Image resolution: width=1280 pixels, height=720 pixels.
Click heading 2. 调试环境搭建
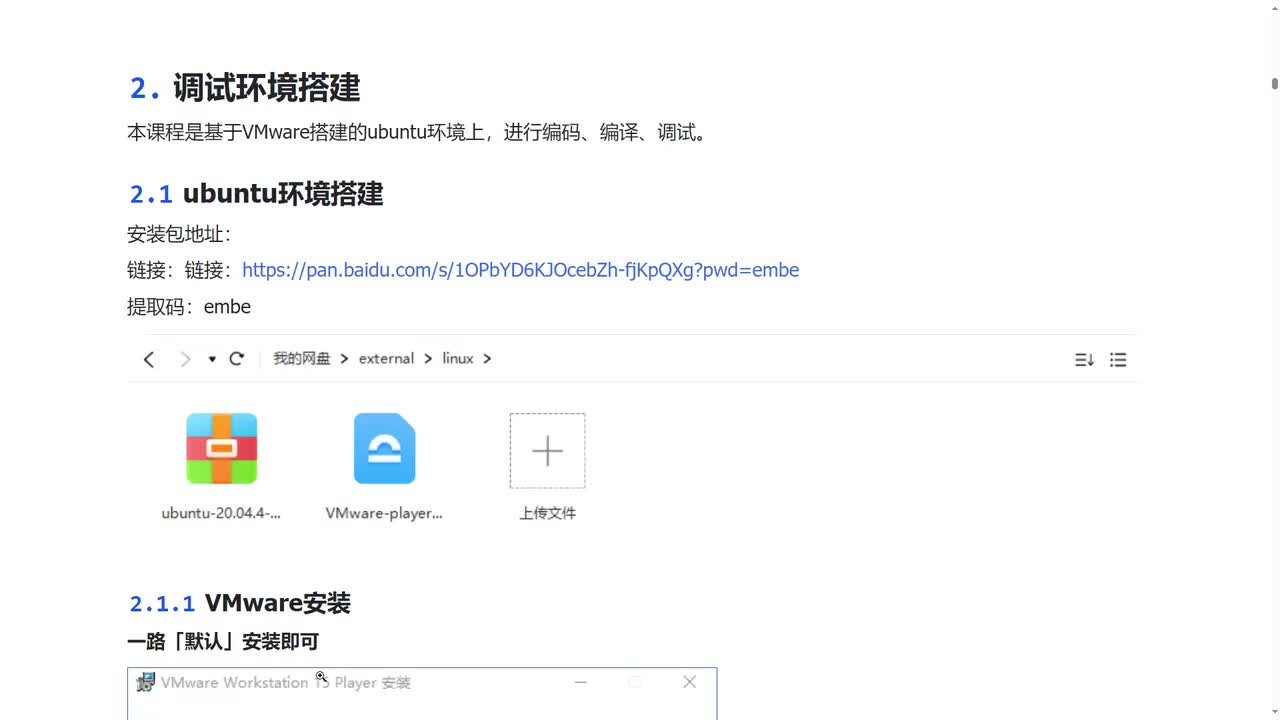(x=245, y=88)
